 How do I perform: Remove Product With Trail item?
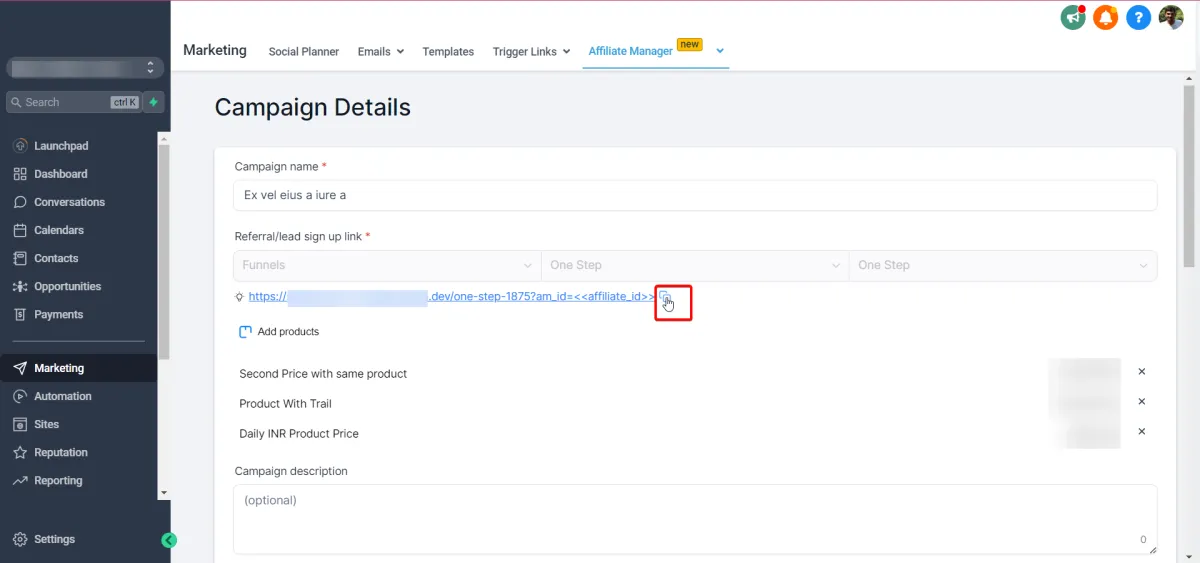[1142, 402]
